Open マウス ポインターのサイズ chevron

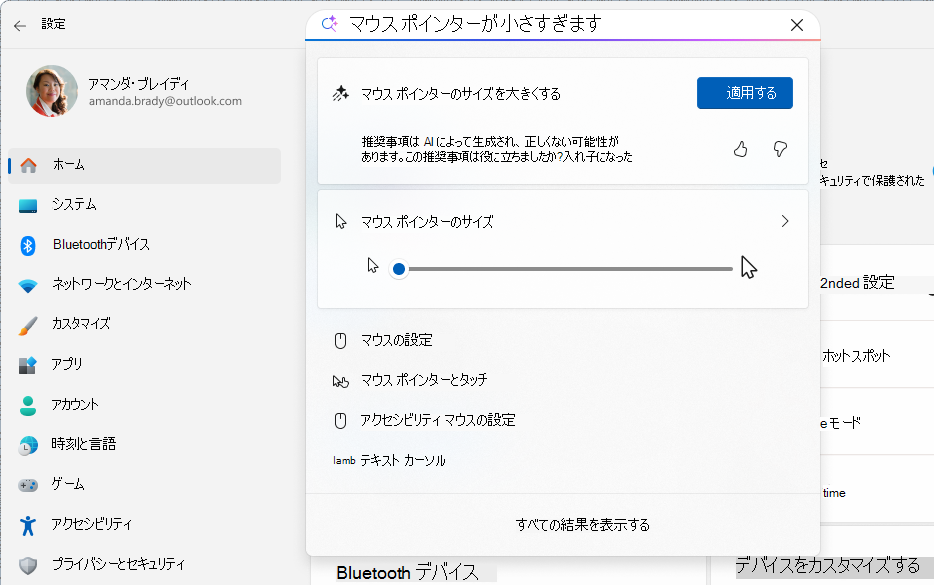click(784, 222)
